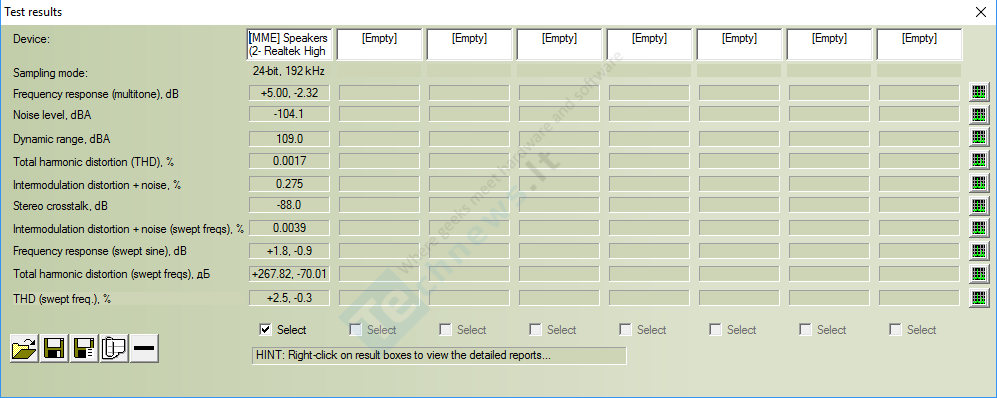Click the first [Empty] device slot

click(379, 44)
